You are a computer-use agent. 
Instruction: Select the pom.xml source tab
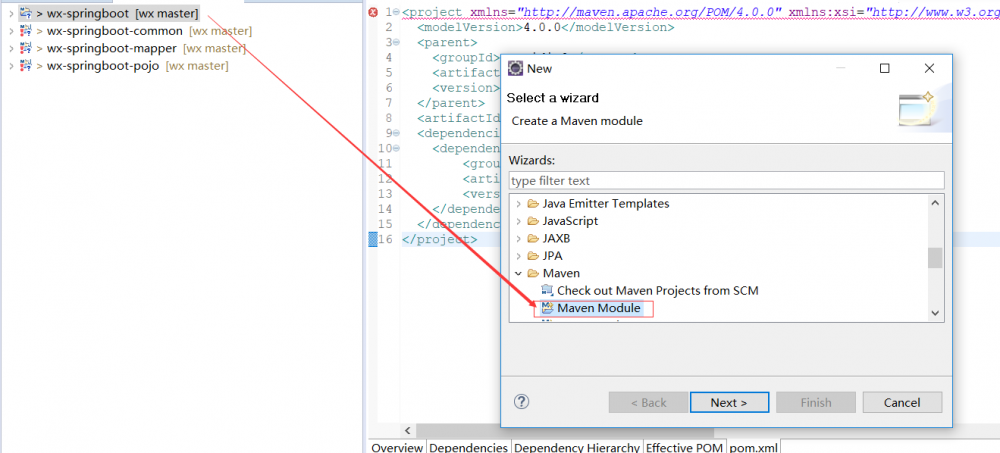(x=753, y=447)
